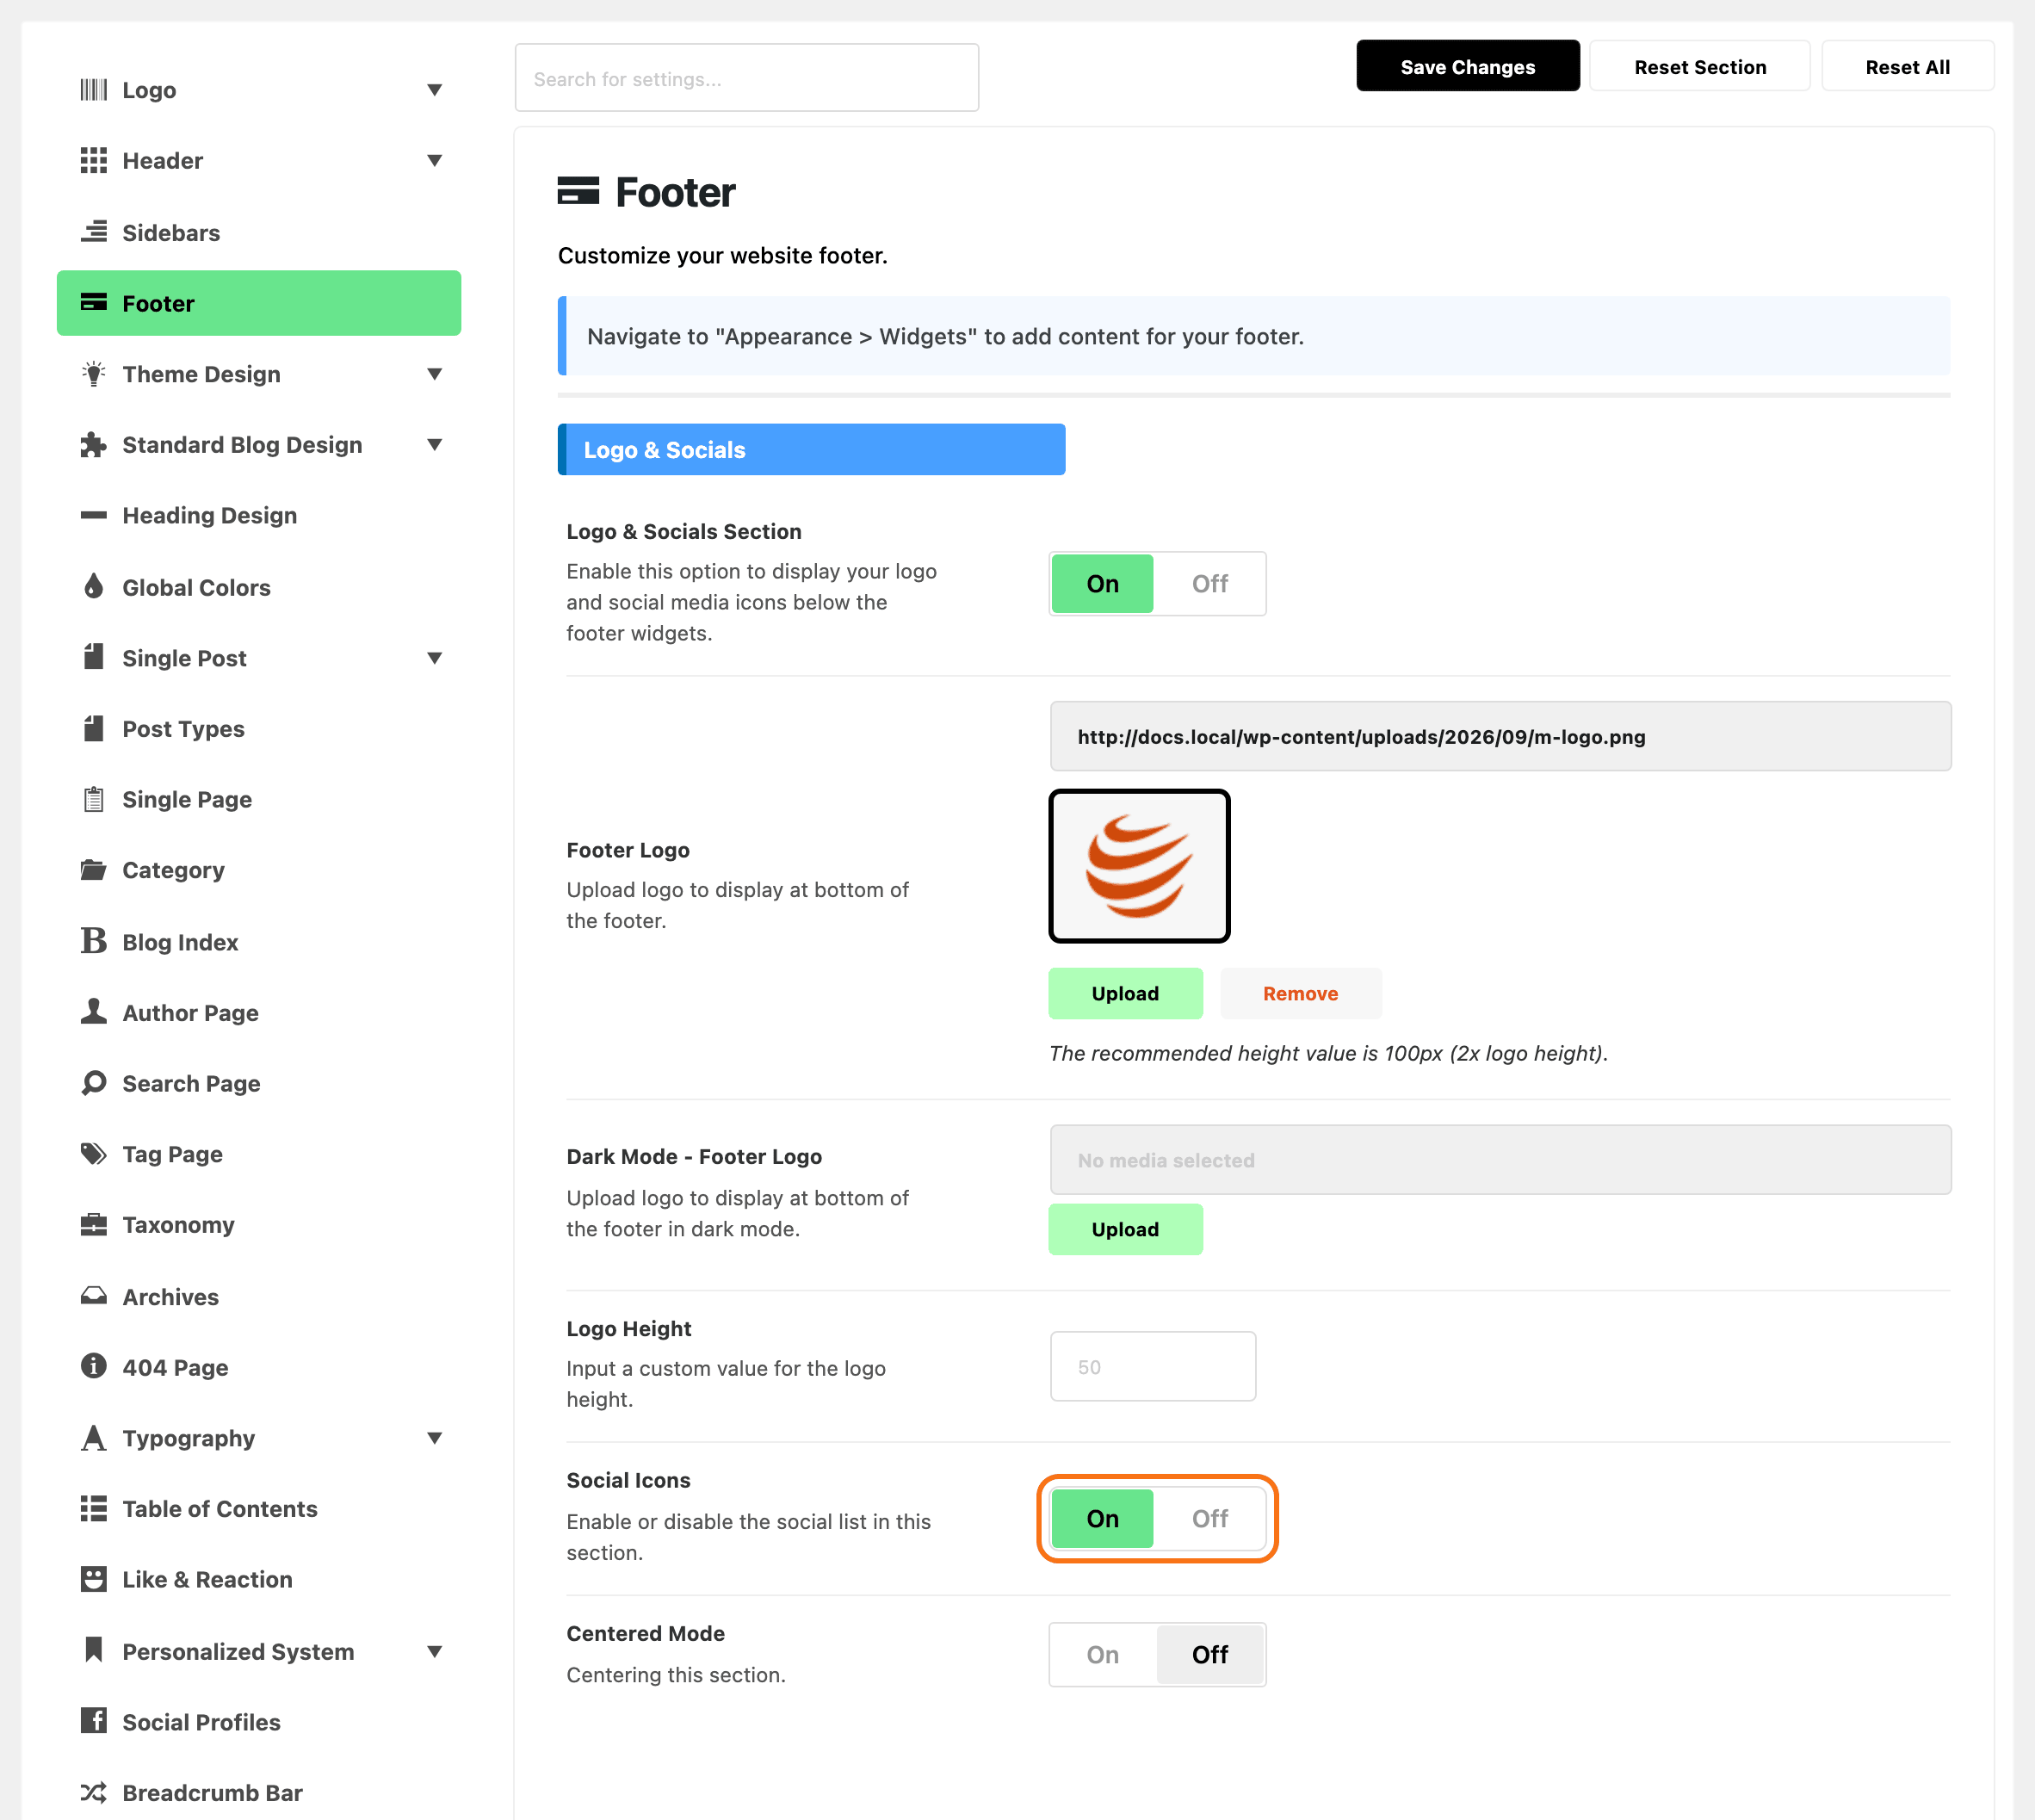The image size is (2035, 1820).
Task: Click the Logo barcode icon in sidebar
Action: click(94, 90)
